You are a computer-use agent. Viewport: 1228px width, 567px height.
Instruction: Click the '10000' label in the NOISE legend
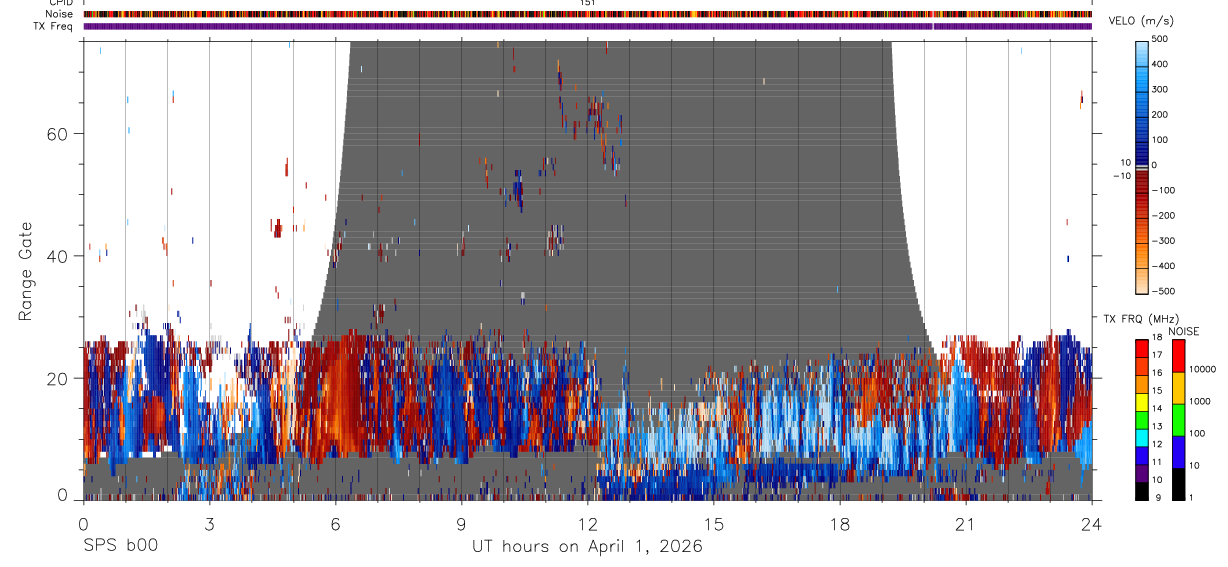click(1202, 369)
